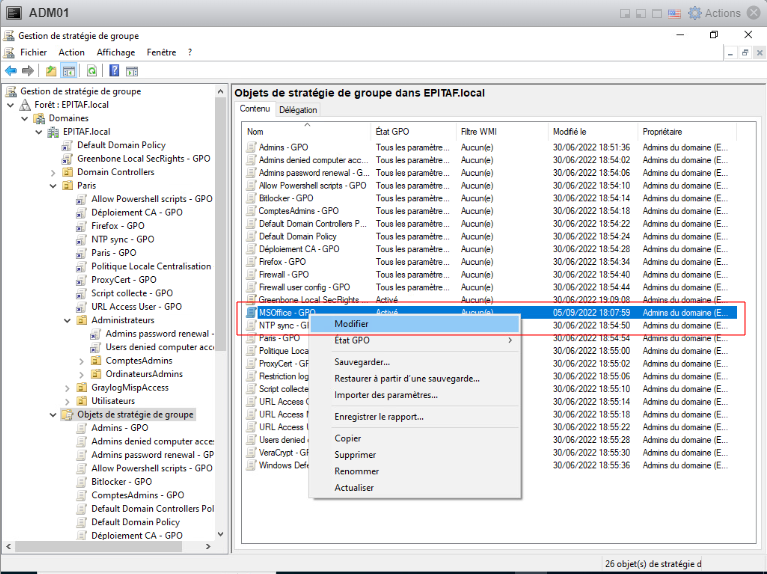
Task: Click the blue Back arrow in toolbar
Action: tap(11, 71)
